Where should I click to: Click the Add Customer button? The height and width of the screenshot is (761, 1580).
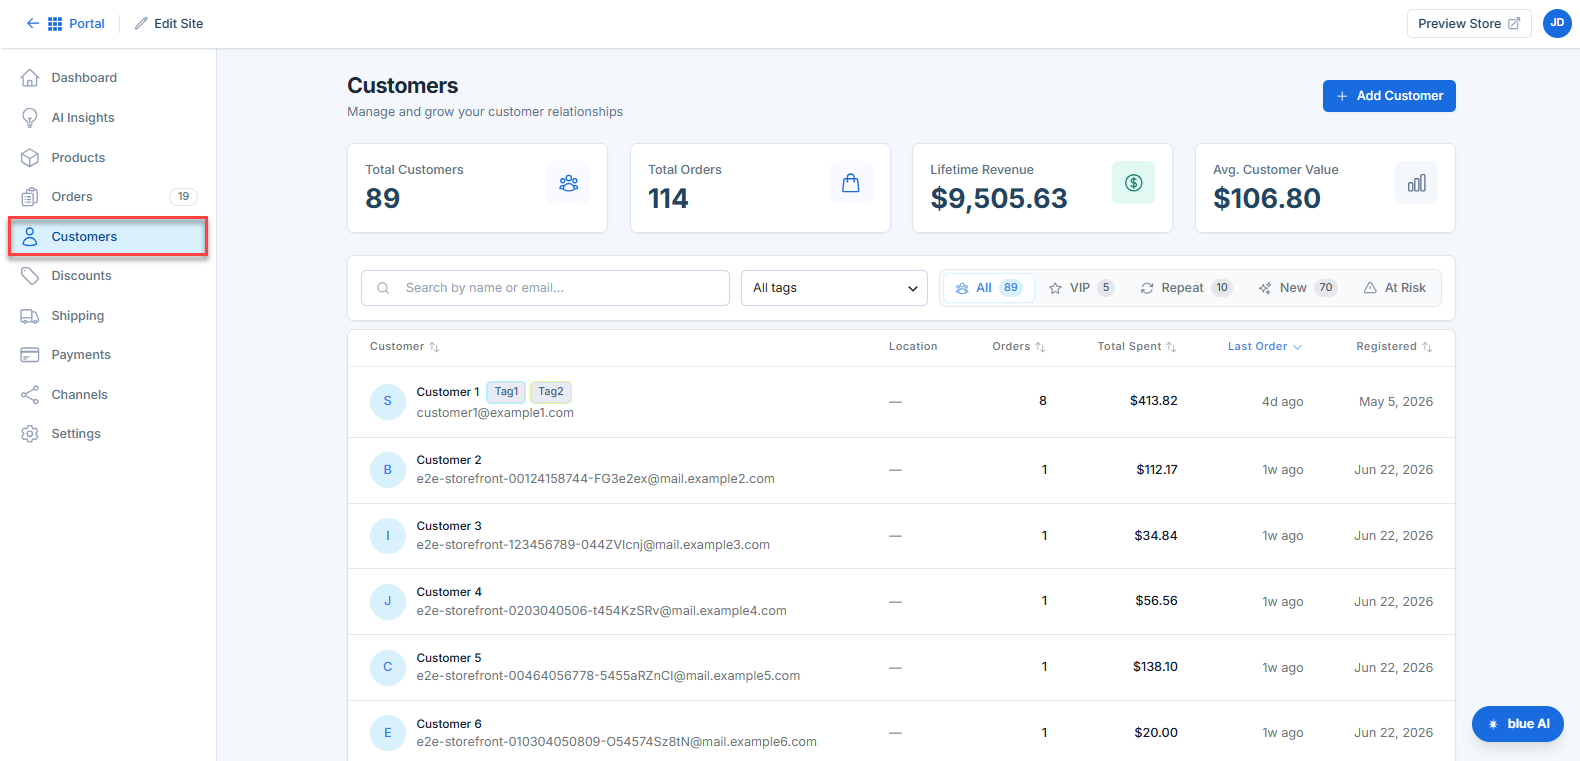(x=1389, y=96)
